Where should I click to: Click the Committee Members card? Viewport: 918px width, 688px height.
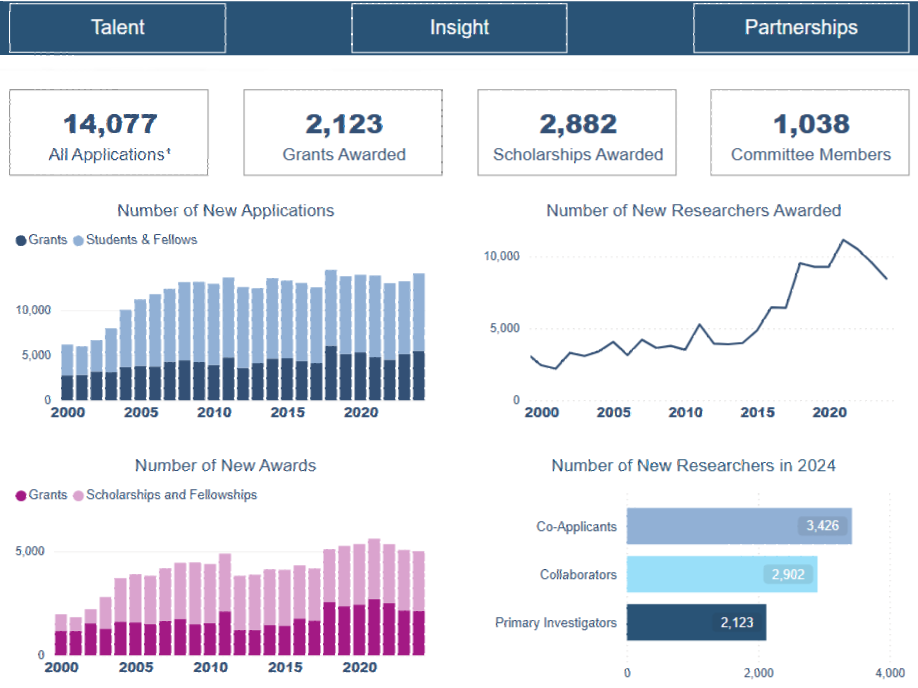(810, 133)
